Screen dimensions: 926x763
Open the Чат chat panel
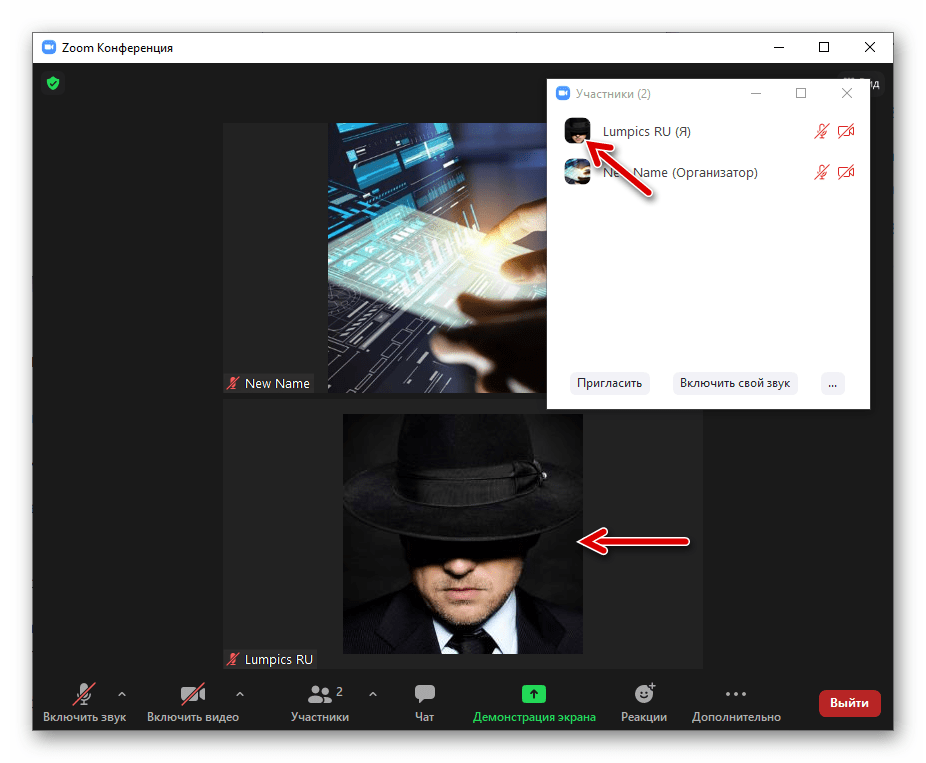click(x=425, y=703)
